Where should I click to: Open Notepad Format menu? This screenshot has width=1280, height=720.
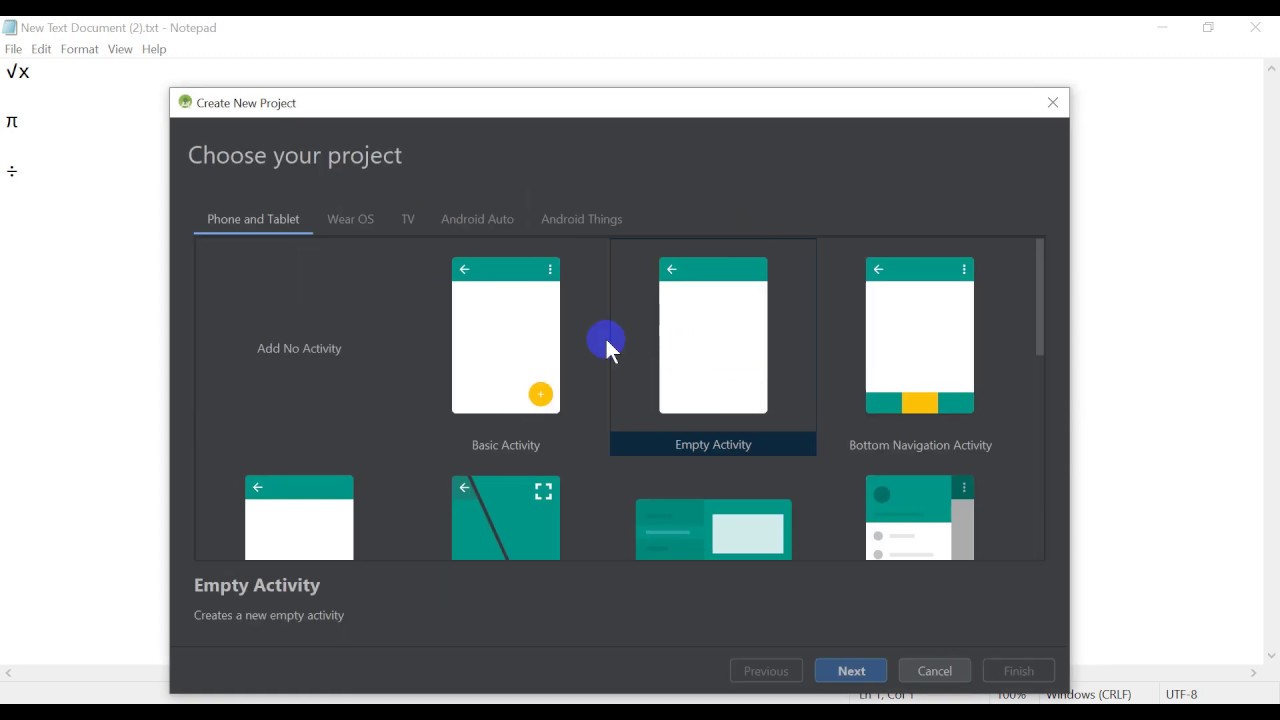(x=79, y=49)
